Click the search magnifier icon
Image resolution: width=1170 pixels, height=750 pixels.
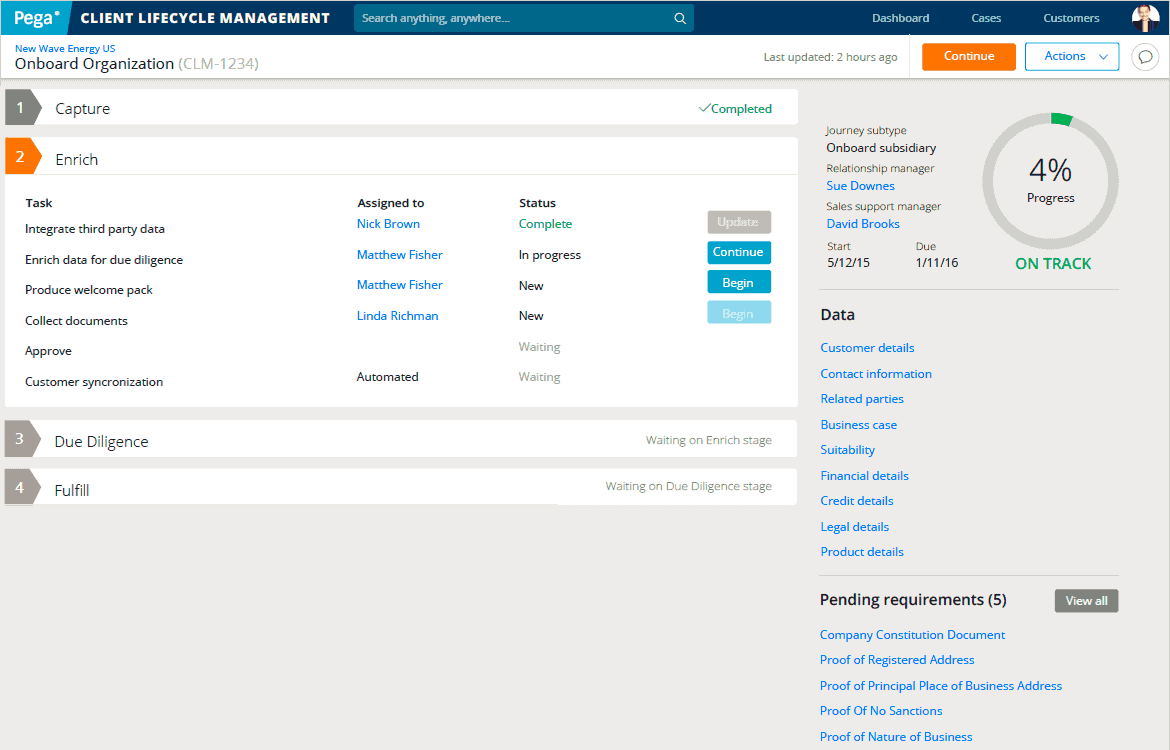(x=680, y=18)
